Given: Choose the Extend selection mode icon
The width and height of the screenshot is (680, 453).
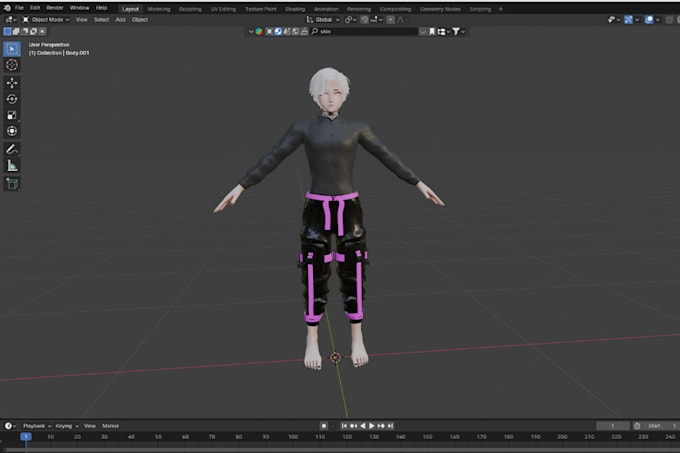Looking at the screenshot, I should pyautogui.click(x=16, y=31).
